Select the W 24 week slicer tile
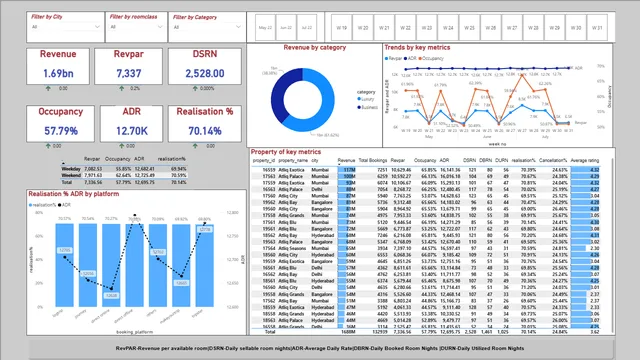The height and width of the screenshot is (360, 640). tap(448, 28)
